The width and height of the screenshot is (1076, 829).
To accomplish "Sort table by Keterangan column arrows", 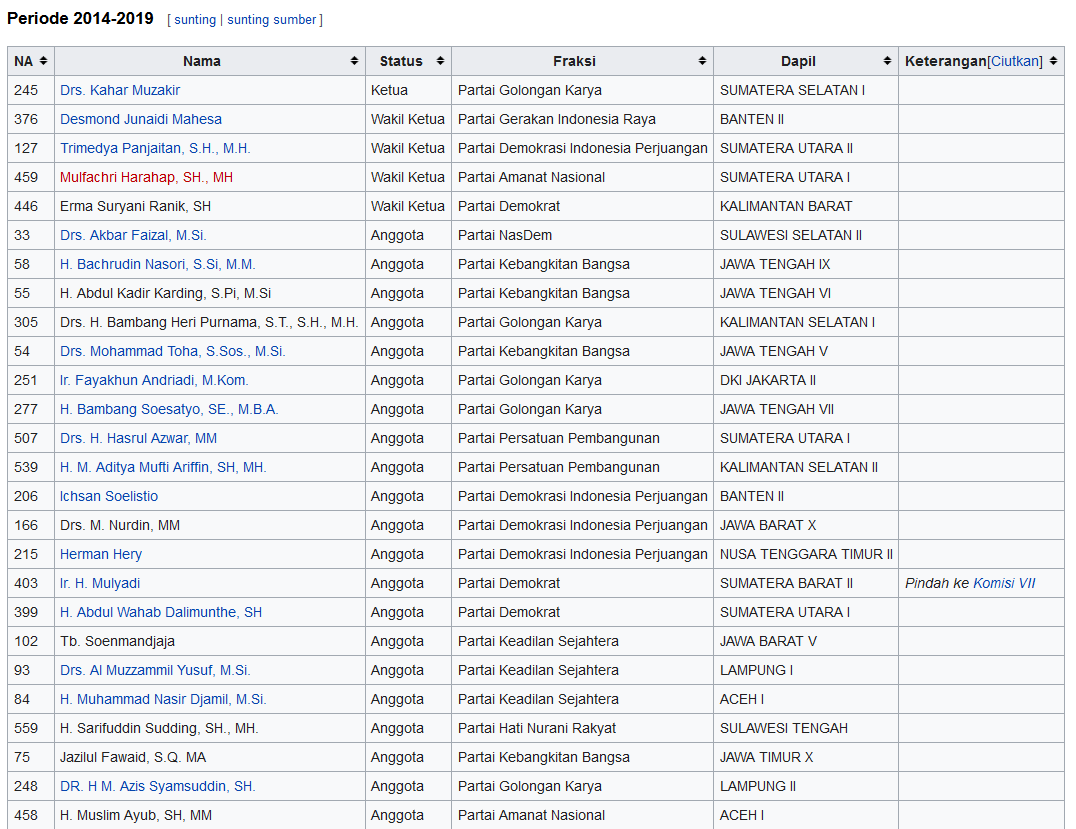I will [x=1053, y=61].
